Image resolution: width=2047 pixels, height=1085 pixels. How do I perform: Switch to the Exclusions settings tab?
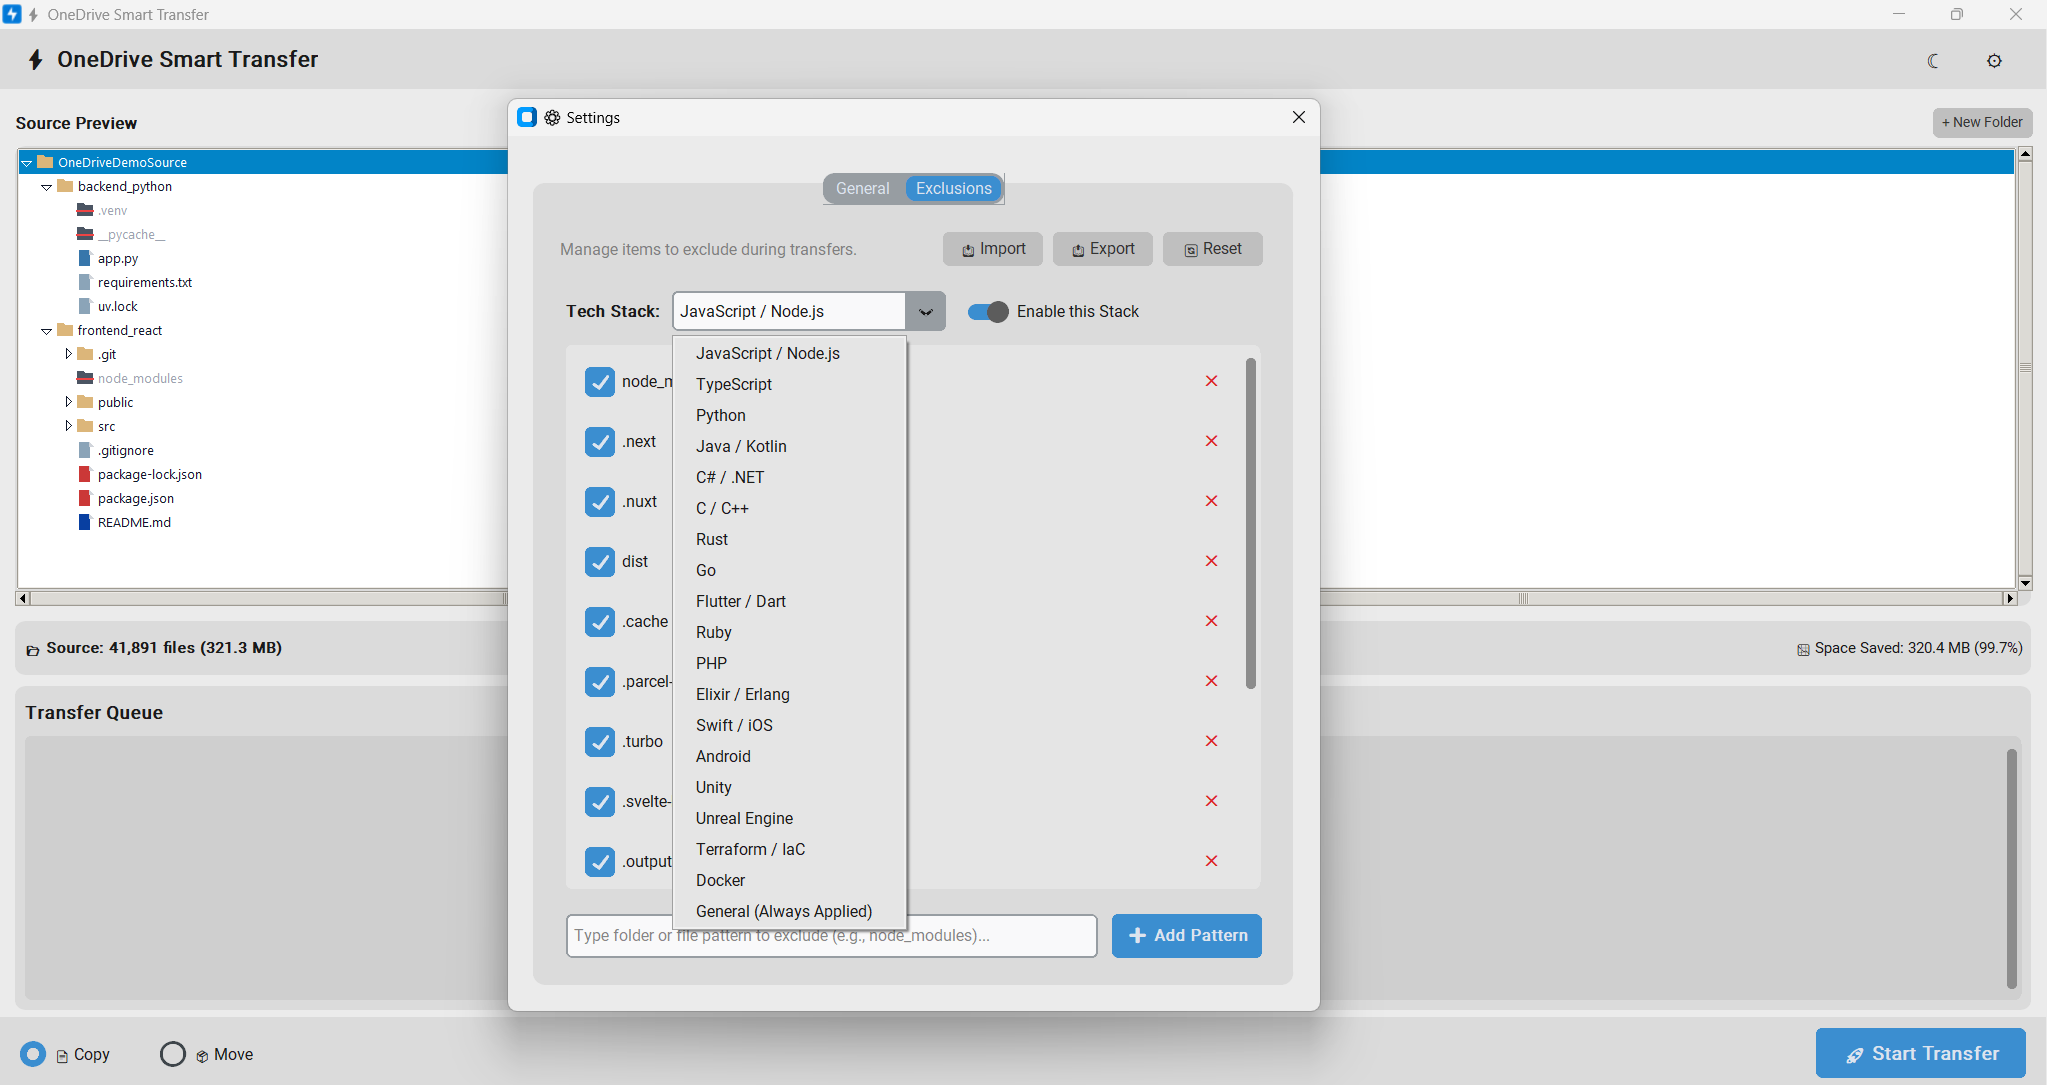(x=953, y=188)
